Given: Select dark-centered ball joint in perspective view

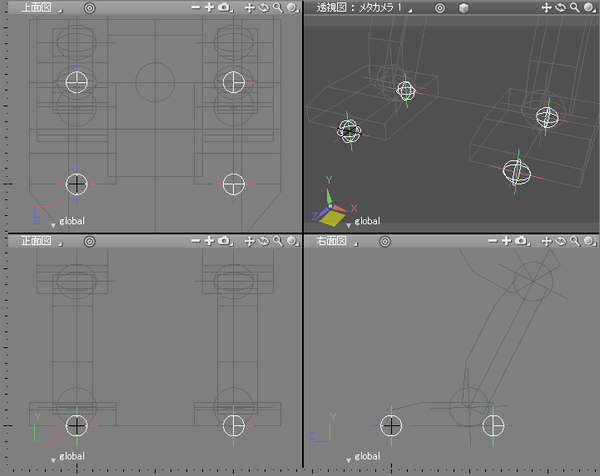Looking at the screenshot, I should click(x=349, y=131).
